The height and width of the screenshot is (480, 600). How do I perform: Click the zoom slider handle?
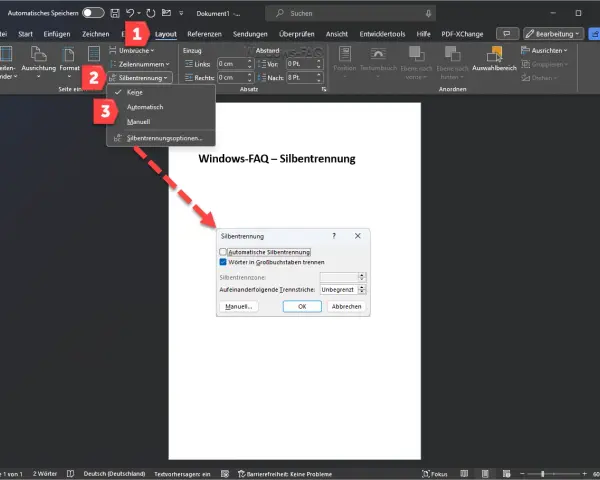pos(543,474)
